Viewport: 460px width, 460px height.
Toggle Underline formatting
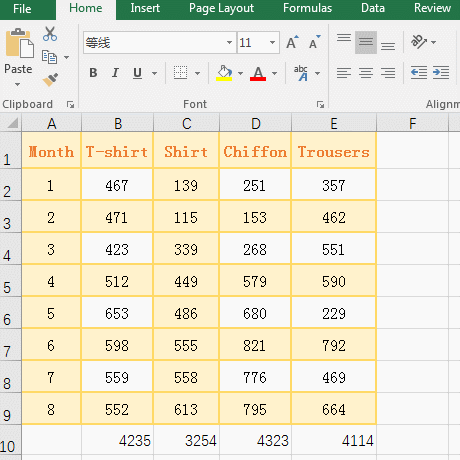click(x=137, y=73)
